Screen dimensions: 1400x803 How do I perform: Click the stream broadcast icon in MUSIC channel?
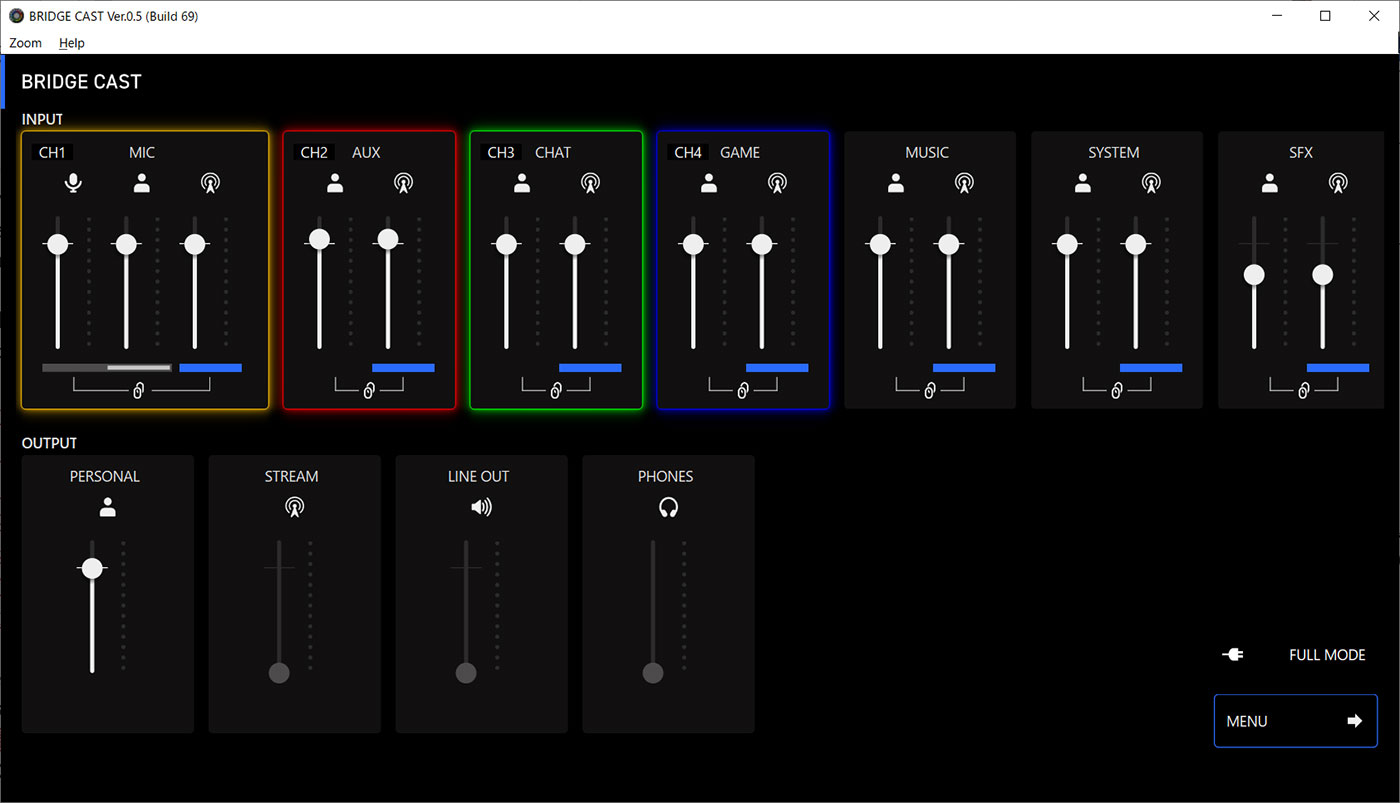coord(964,183)
